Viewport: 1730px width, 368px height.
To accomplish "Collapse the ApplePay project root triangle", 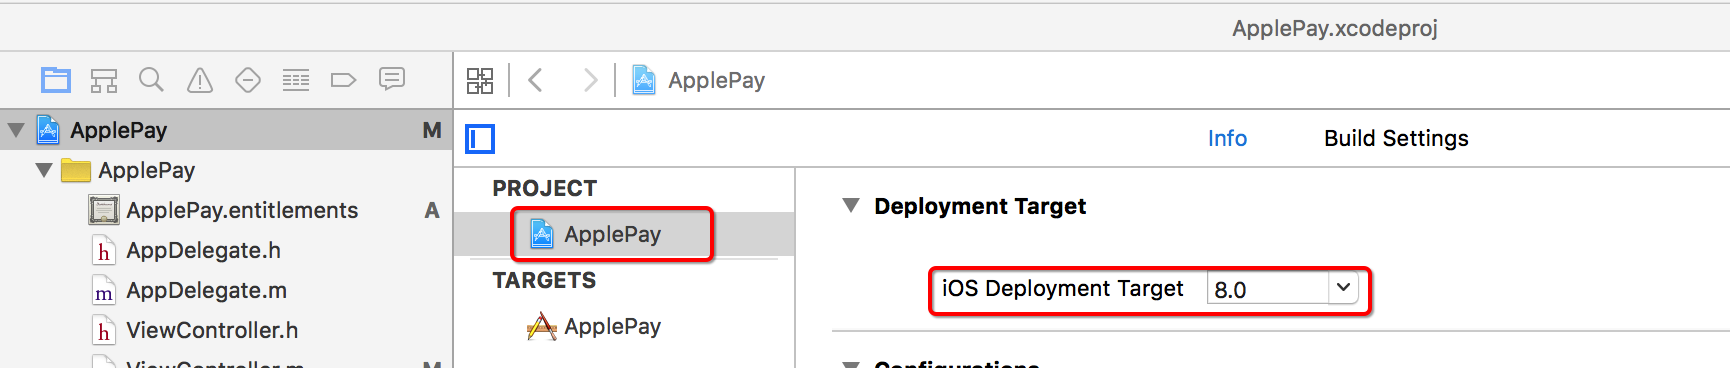I will point(16,130).
